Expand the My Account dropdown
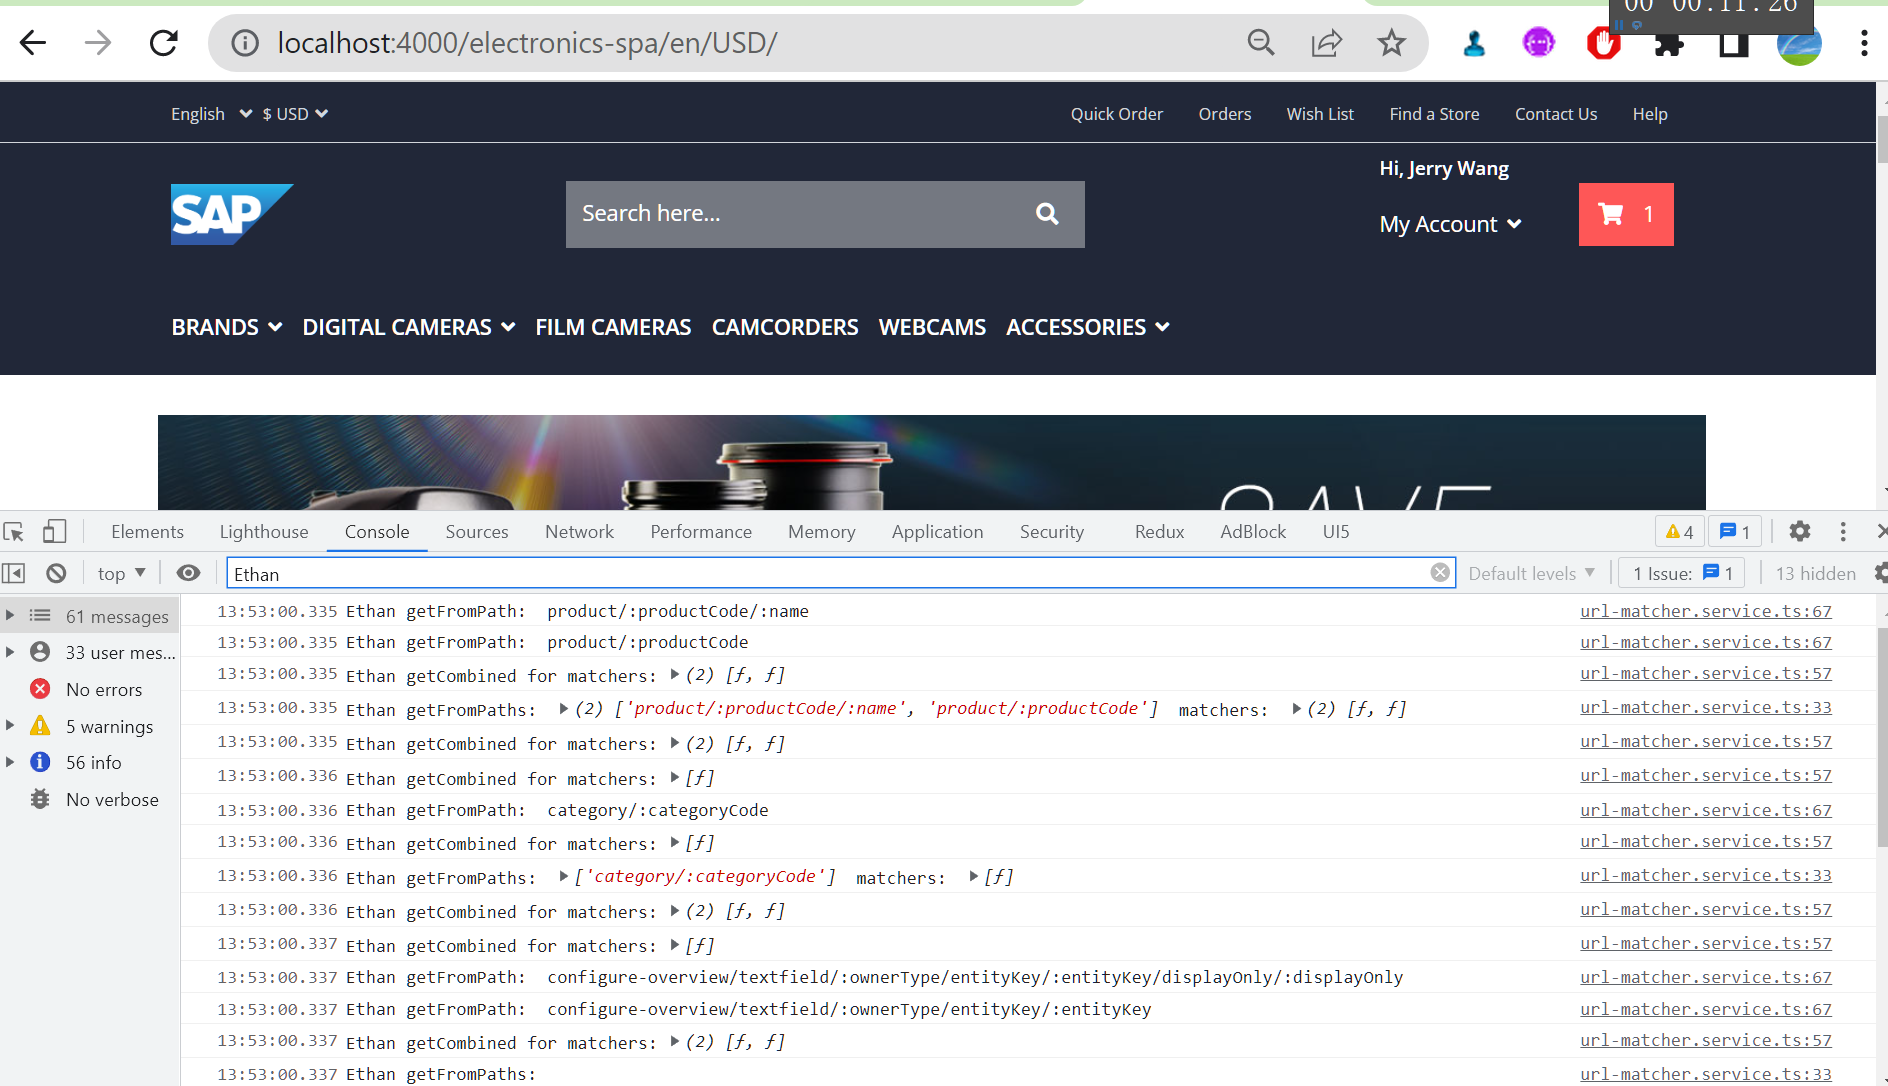The image size is (1888, 1086). pyautogui.click(x=1450, y=224)
